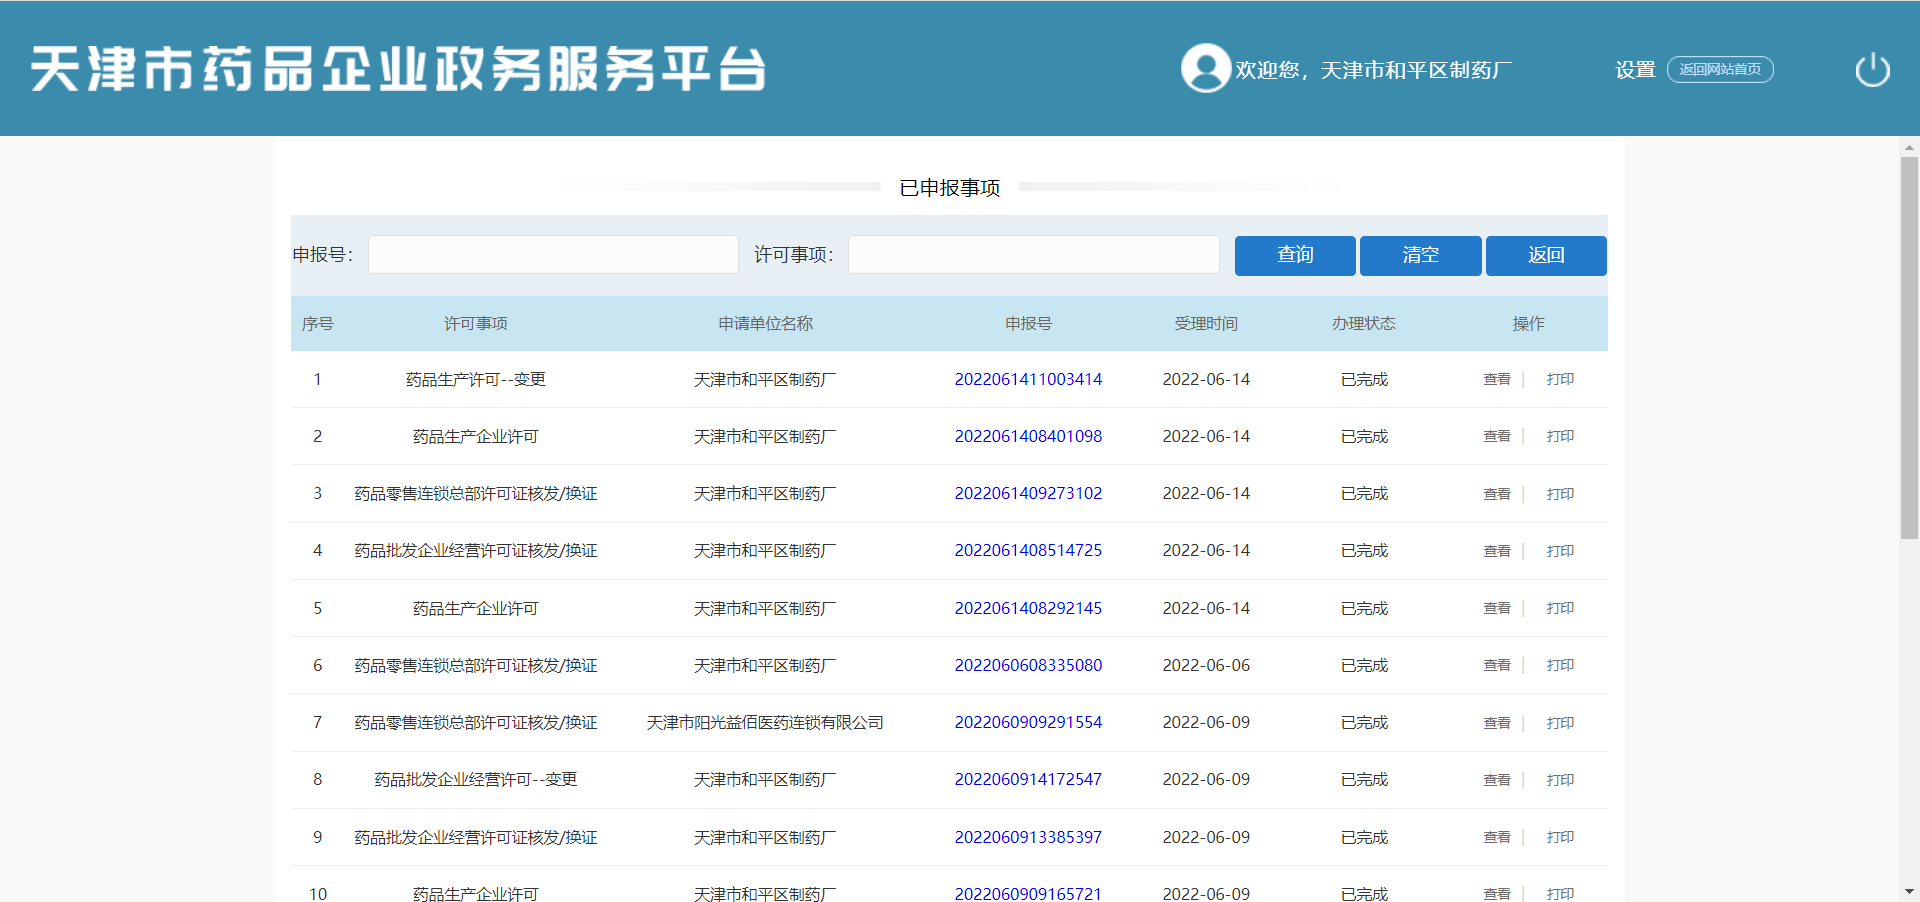1920x902 pixels.
Task: Click the power logout icon
Action: point(1872,70)
